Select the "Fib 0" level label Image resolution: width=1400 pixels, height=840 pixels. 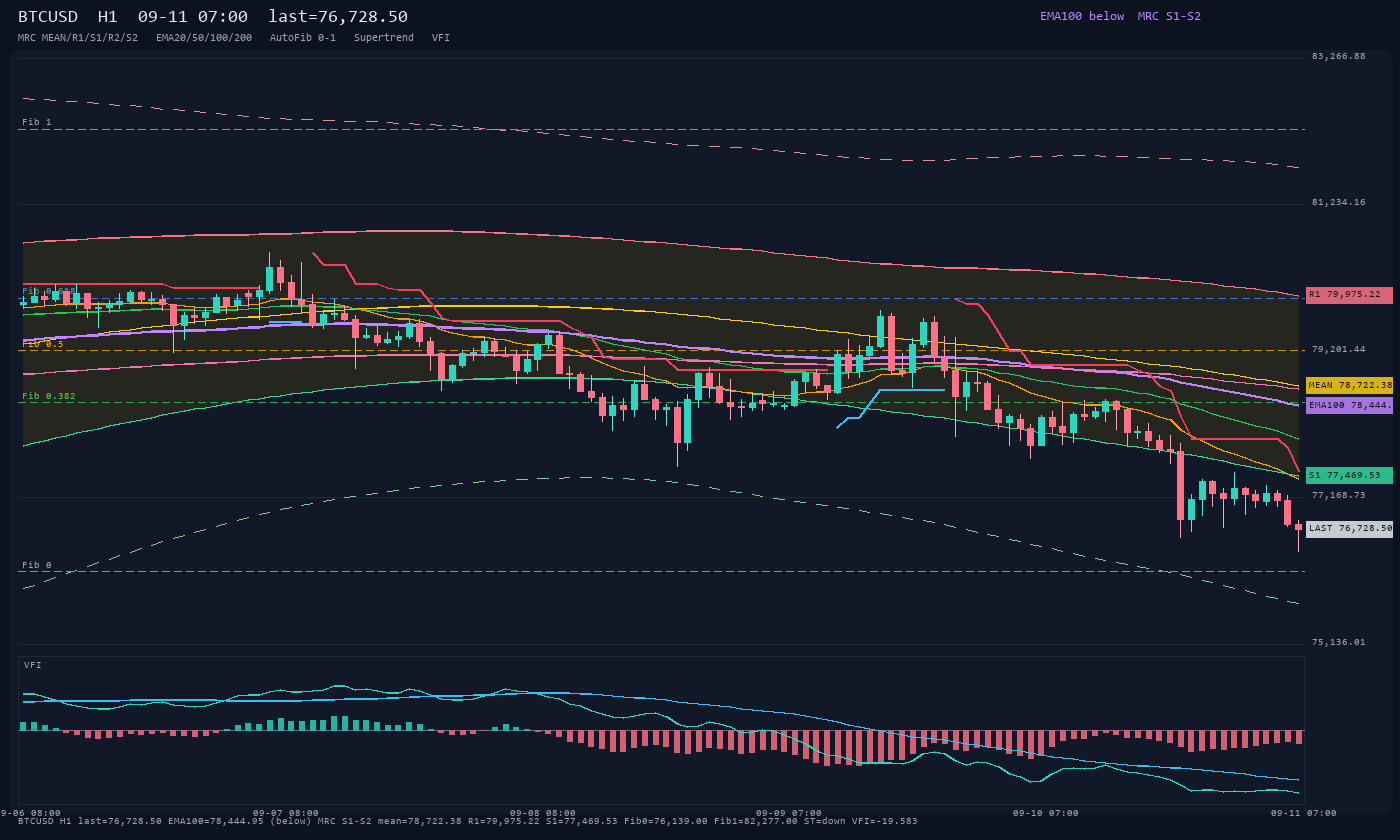37,565
